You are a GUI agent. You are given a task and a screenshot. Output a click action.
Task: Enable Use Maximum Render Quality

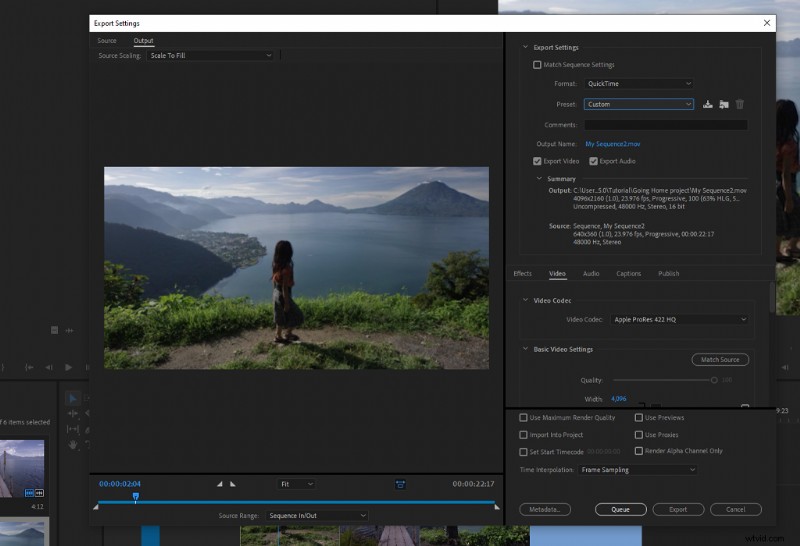pyautogui.click(x=523, y=417)
